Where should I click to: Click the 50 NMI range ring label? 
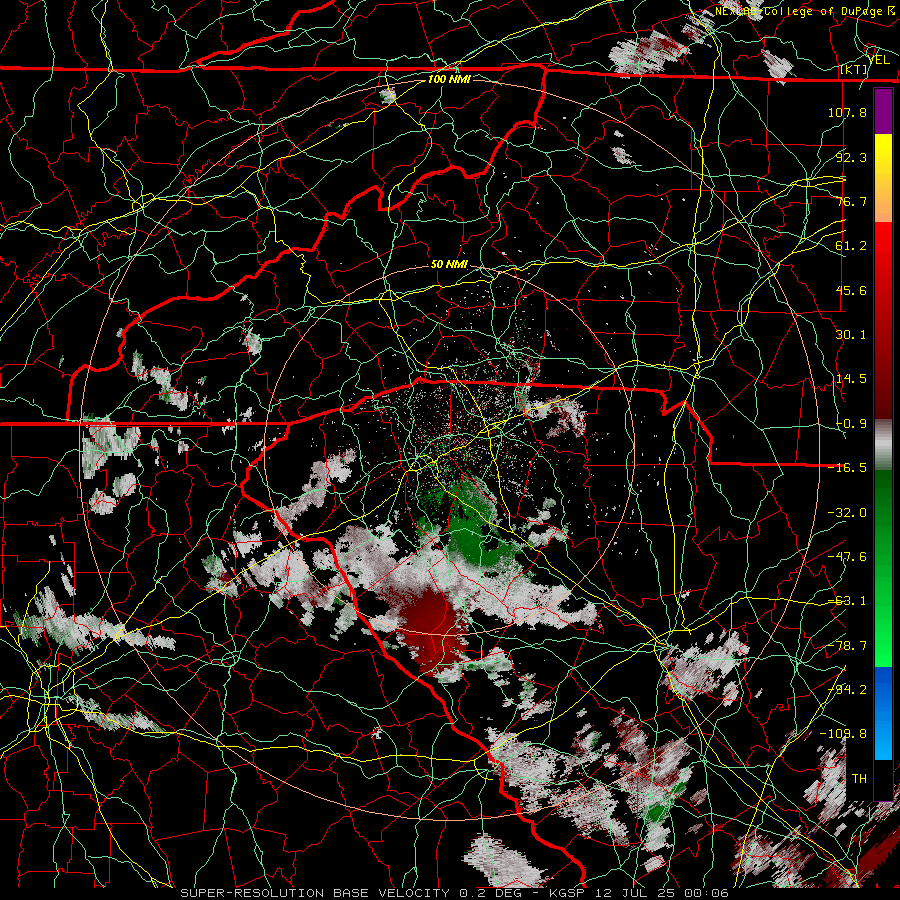(449, 265)
